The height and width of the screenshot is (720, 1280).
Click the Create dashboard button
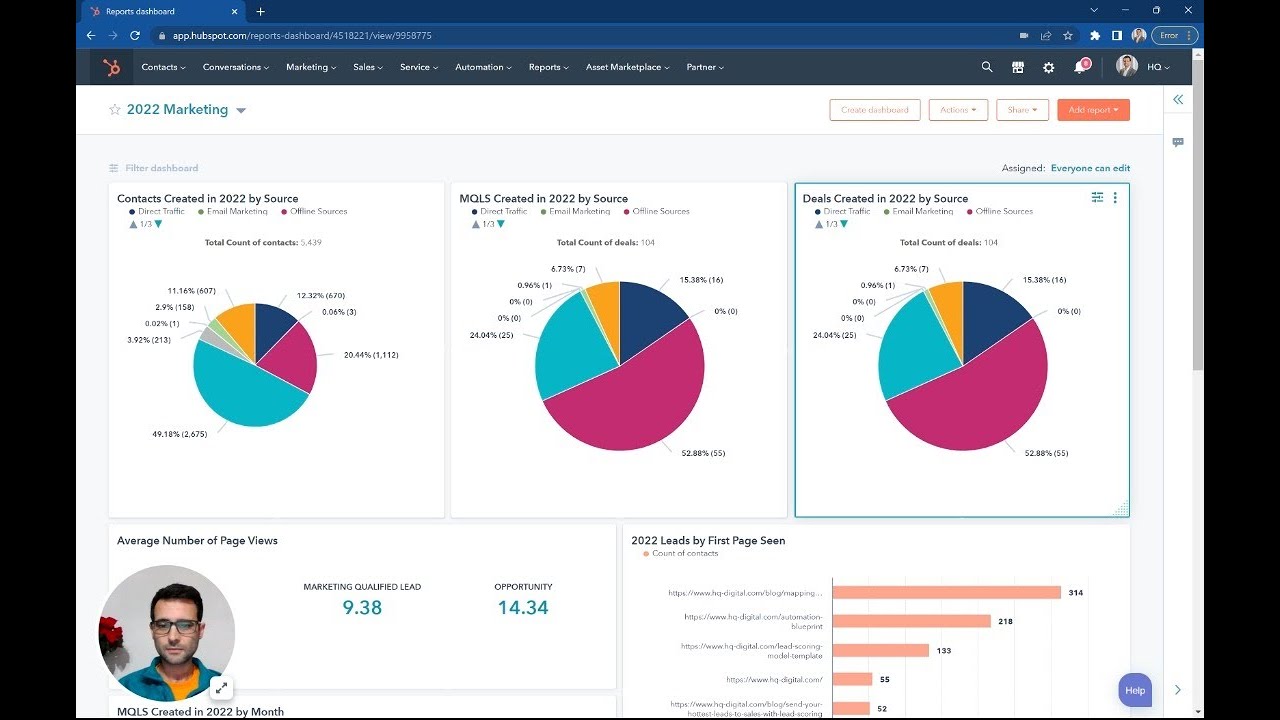[x=875, y=110]
